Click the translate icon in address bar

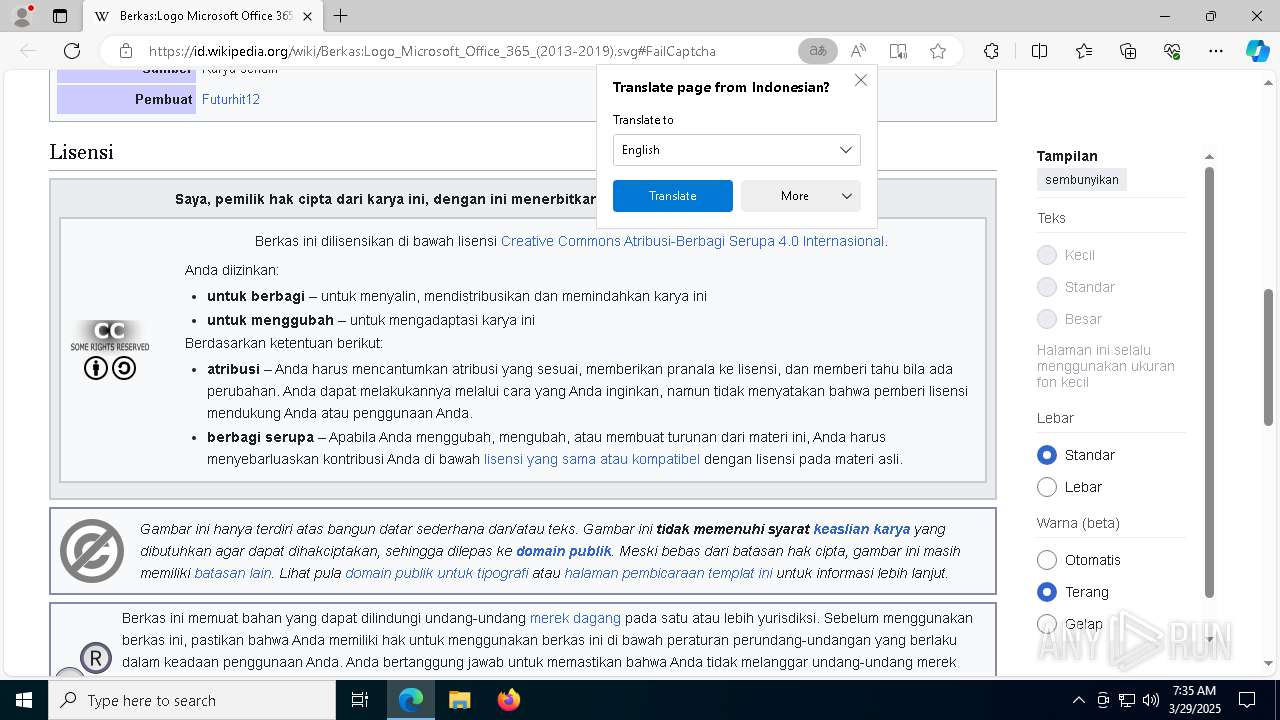click(818, 51)
